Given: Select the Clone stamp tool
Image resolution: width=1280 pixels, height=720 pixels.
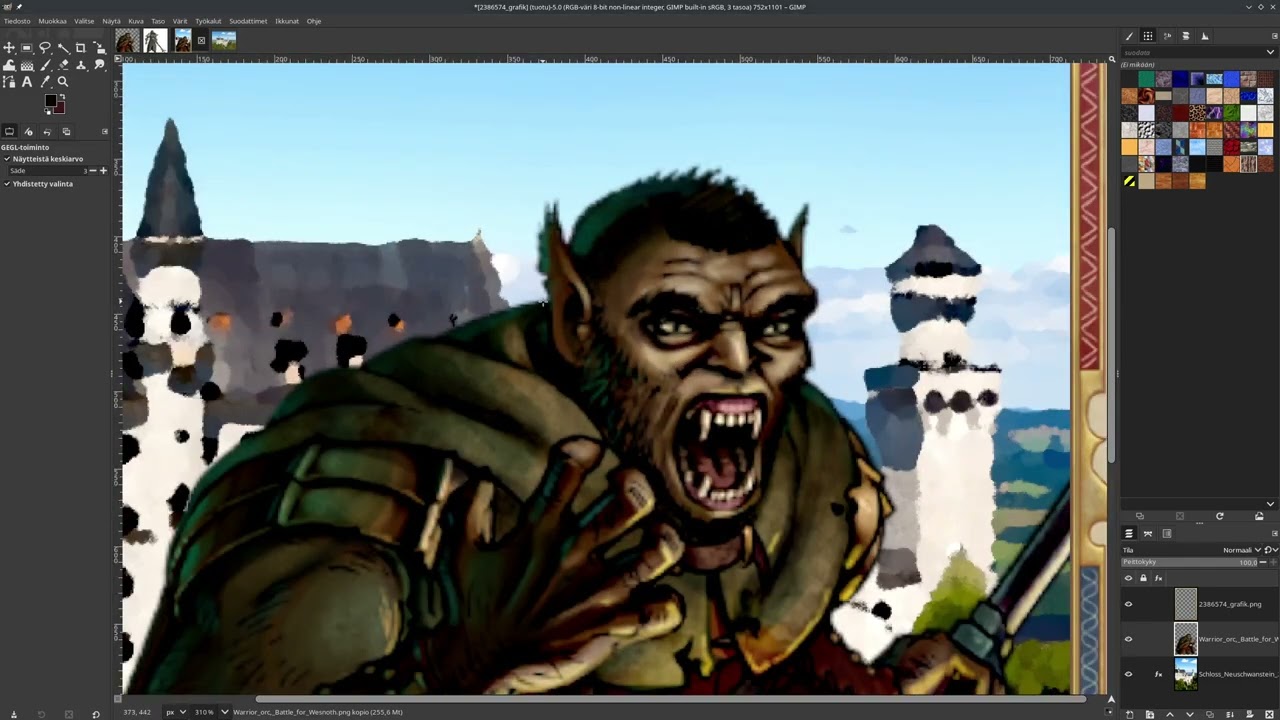Looking at the screenshot, I should click(81, 65).
